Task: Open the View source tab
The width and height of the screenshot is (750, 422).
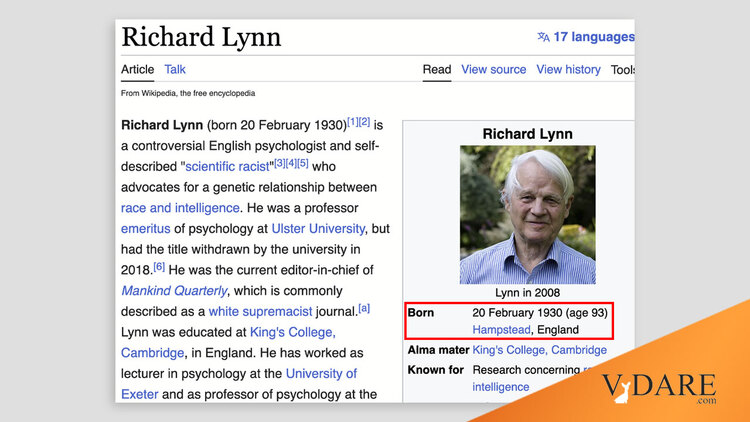Action: 494,69
